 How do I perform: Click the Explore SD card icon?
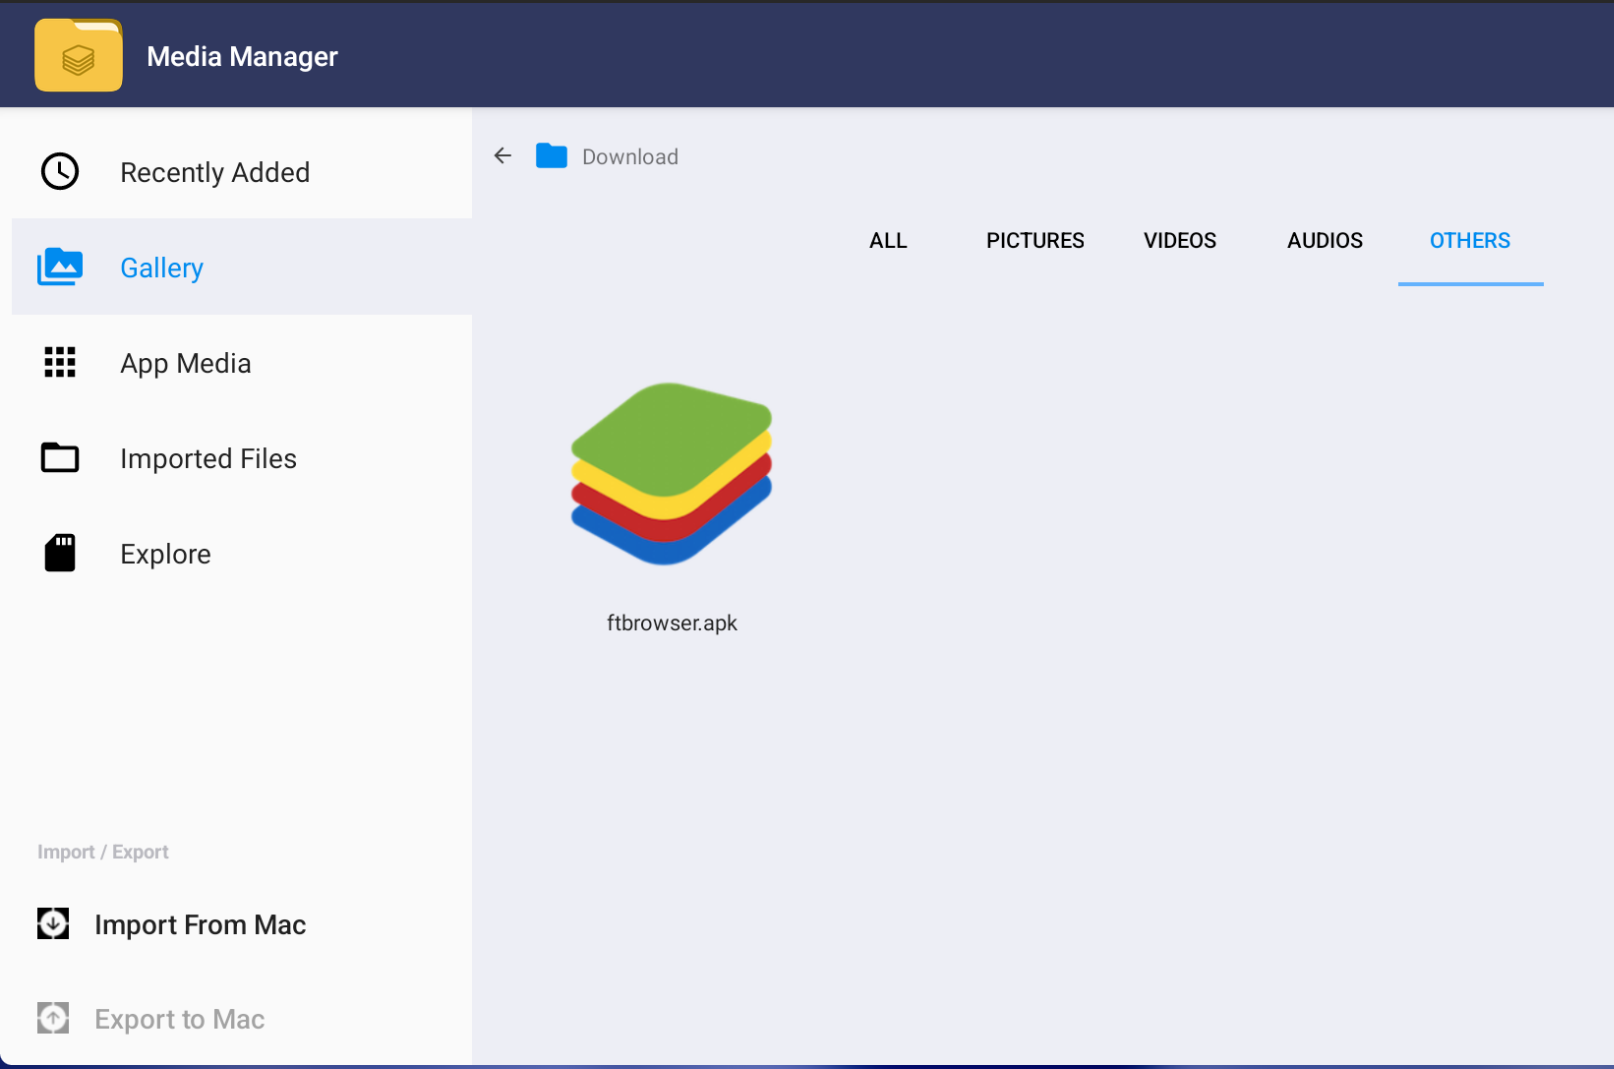coord(60,553)
